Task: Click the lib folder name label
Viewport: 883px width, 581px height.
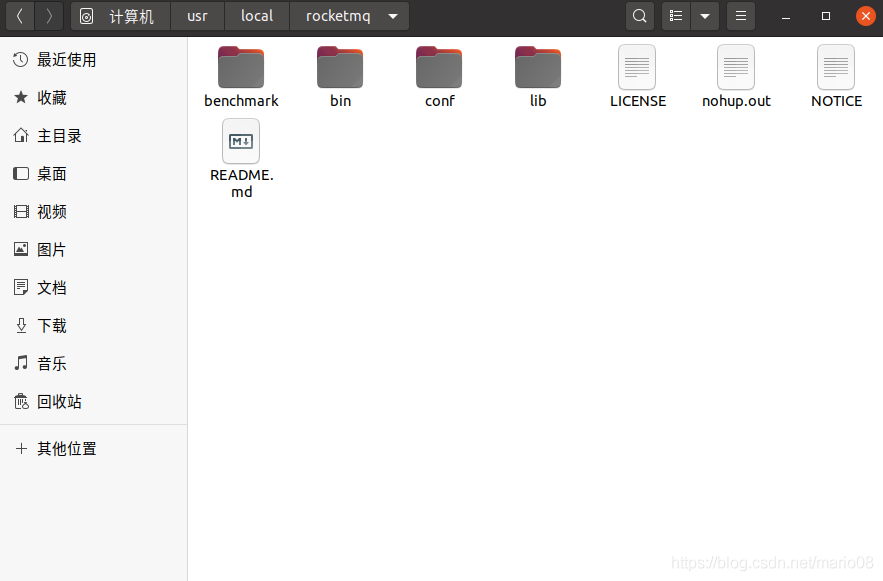Action: tap(538, 101)
